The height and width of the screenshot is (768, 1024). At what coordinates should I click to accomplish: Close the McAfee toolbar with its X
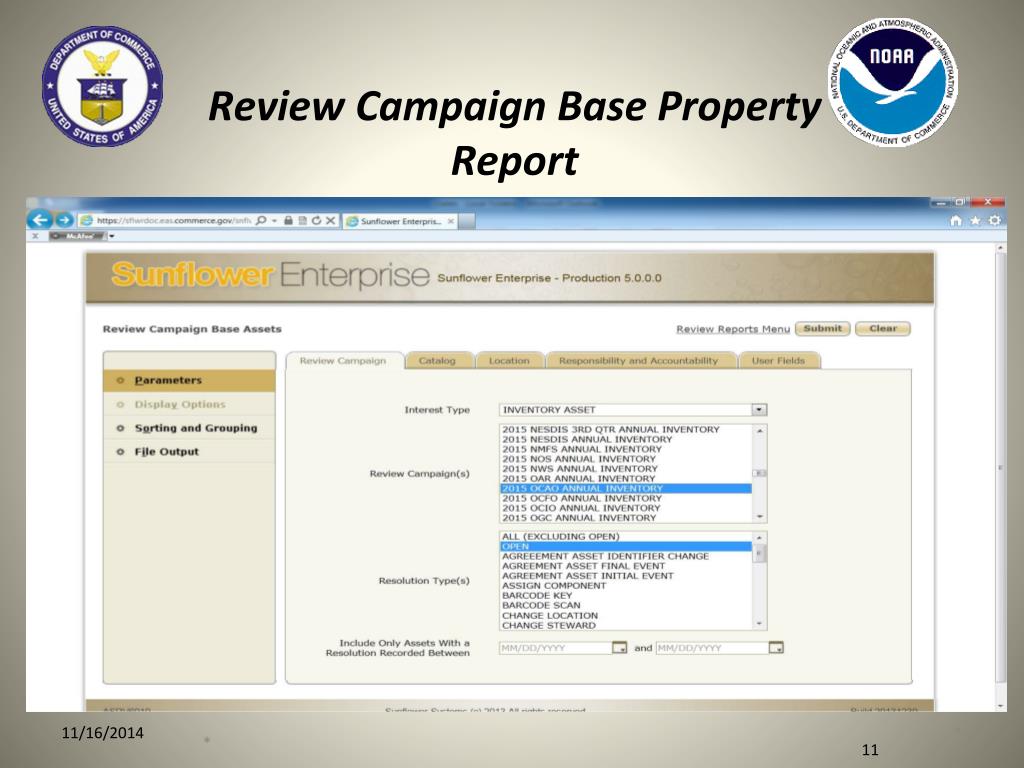click(35, 236)
